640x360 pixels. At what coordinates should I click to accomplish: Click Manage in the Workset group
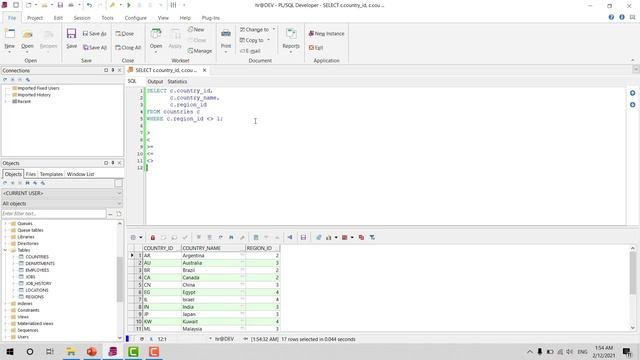click(x=200, y=51)
